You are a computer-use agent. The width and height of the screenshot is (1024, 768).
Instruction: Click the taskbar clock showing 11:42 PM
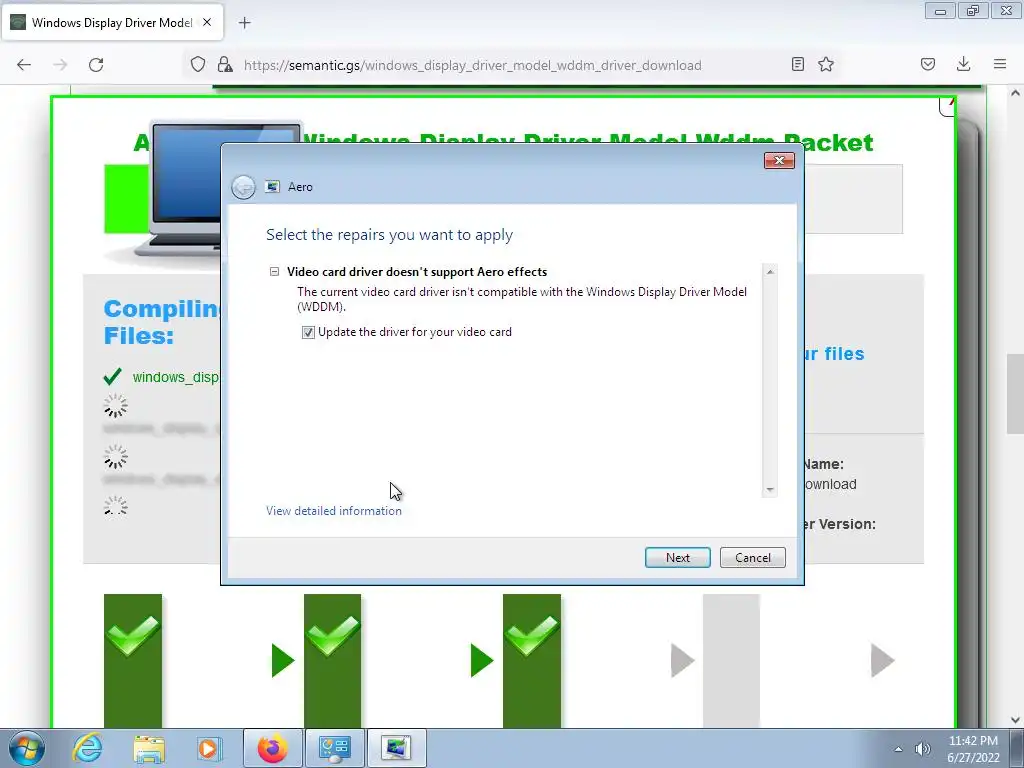click(x=973, y=749)
